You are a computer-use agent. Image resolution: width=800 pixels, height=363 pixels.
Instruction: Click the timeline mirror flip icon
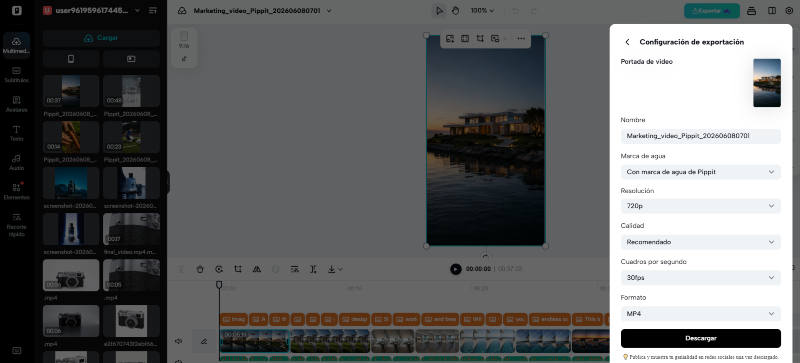pyautogui.click(x=257, y=269)
